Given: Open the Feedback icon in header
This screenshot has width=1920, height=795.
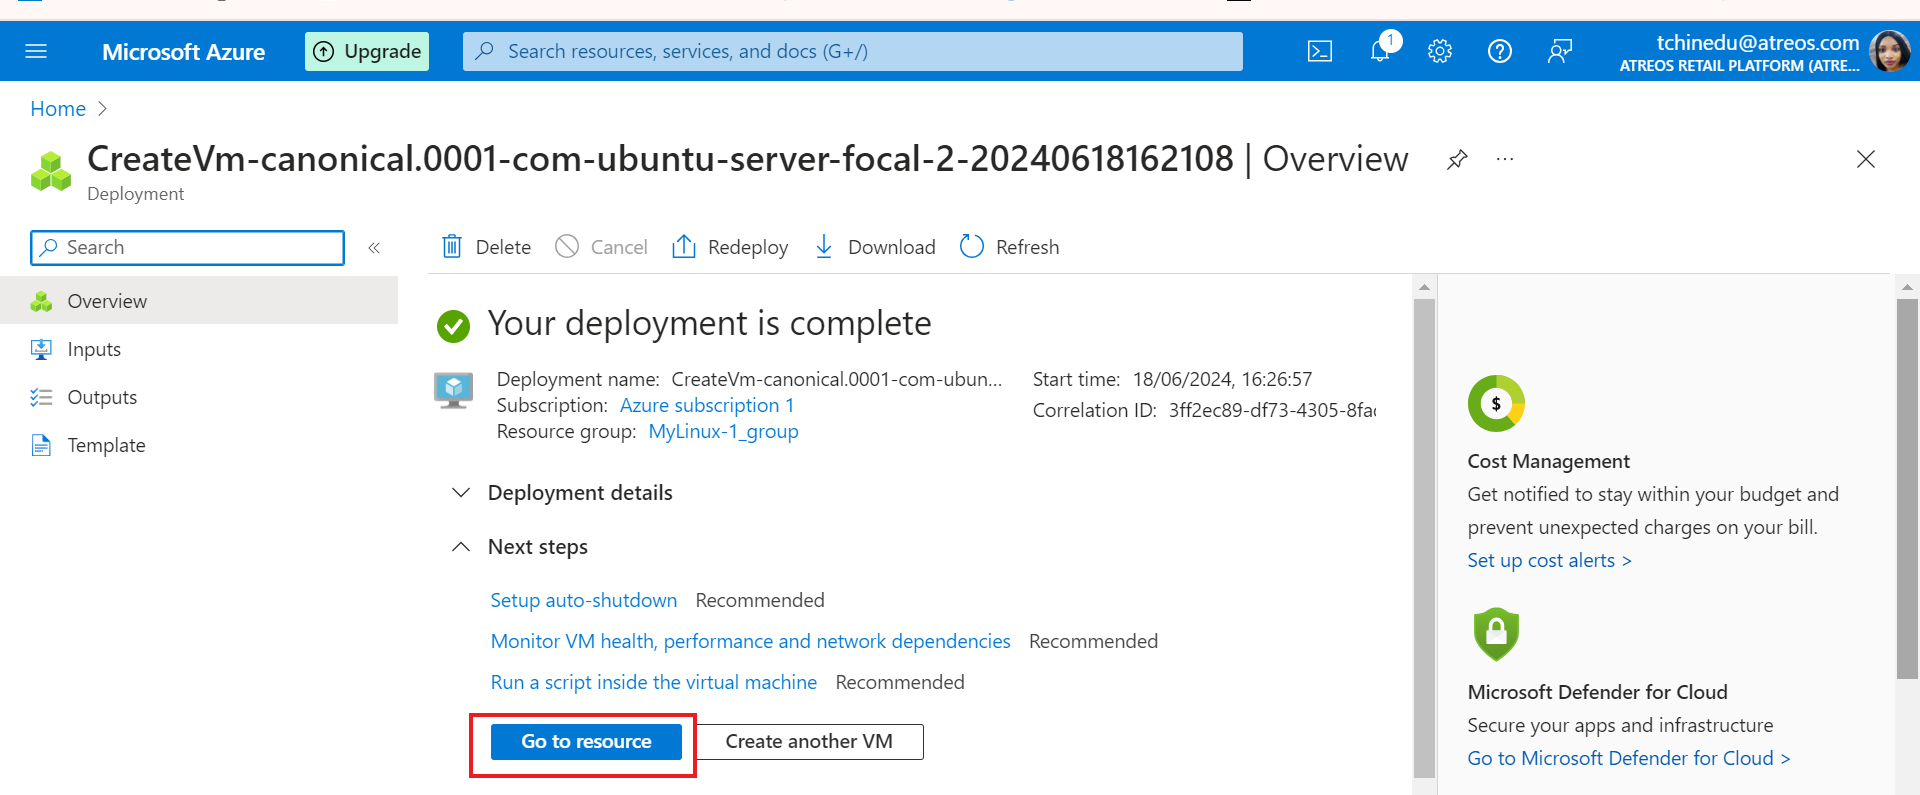Looking at the screenshot, I should (1559, 51).
